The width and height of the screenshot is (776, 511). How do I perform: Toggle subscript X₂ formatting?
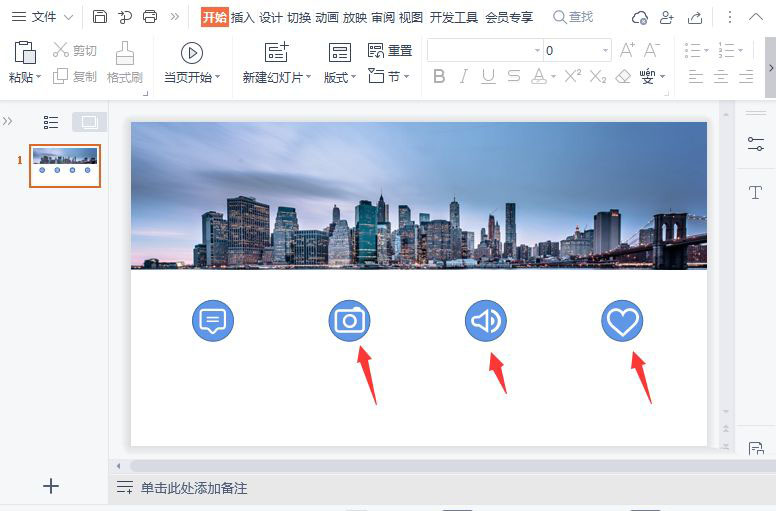[x=598, y=77]
